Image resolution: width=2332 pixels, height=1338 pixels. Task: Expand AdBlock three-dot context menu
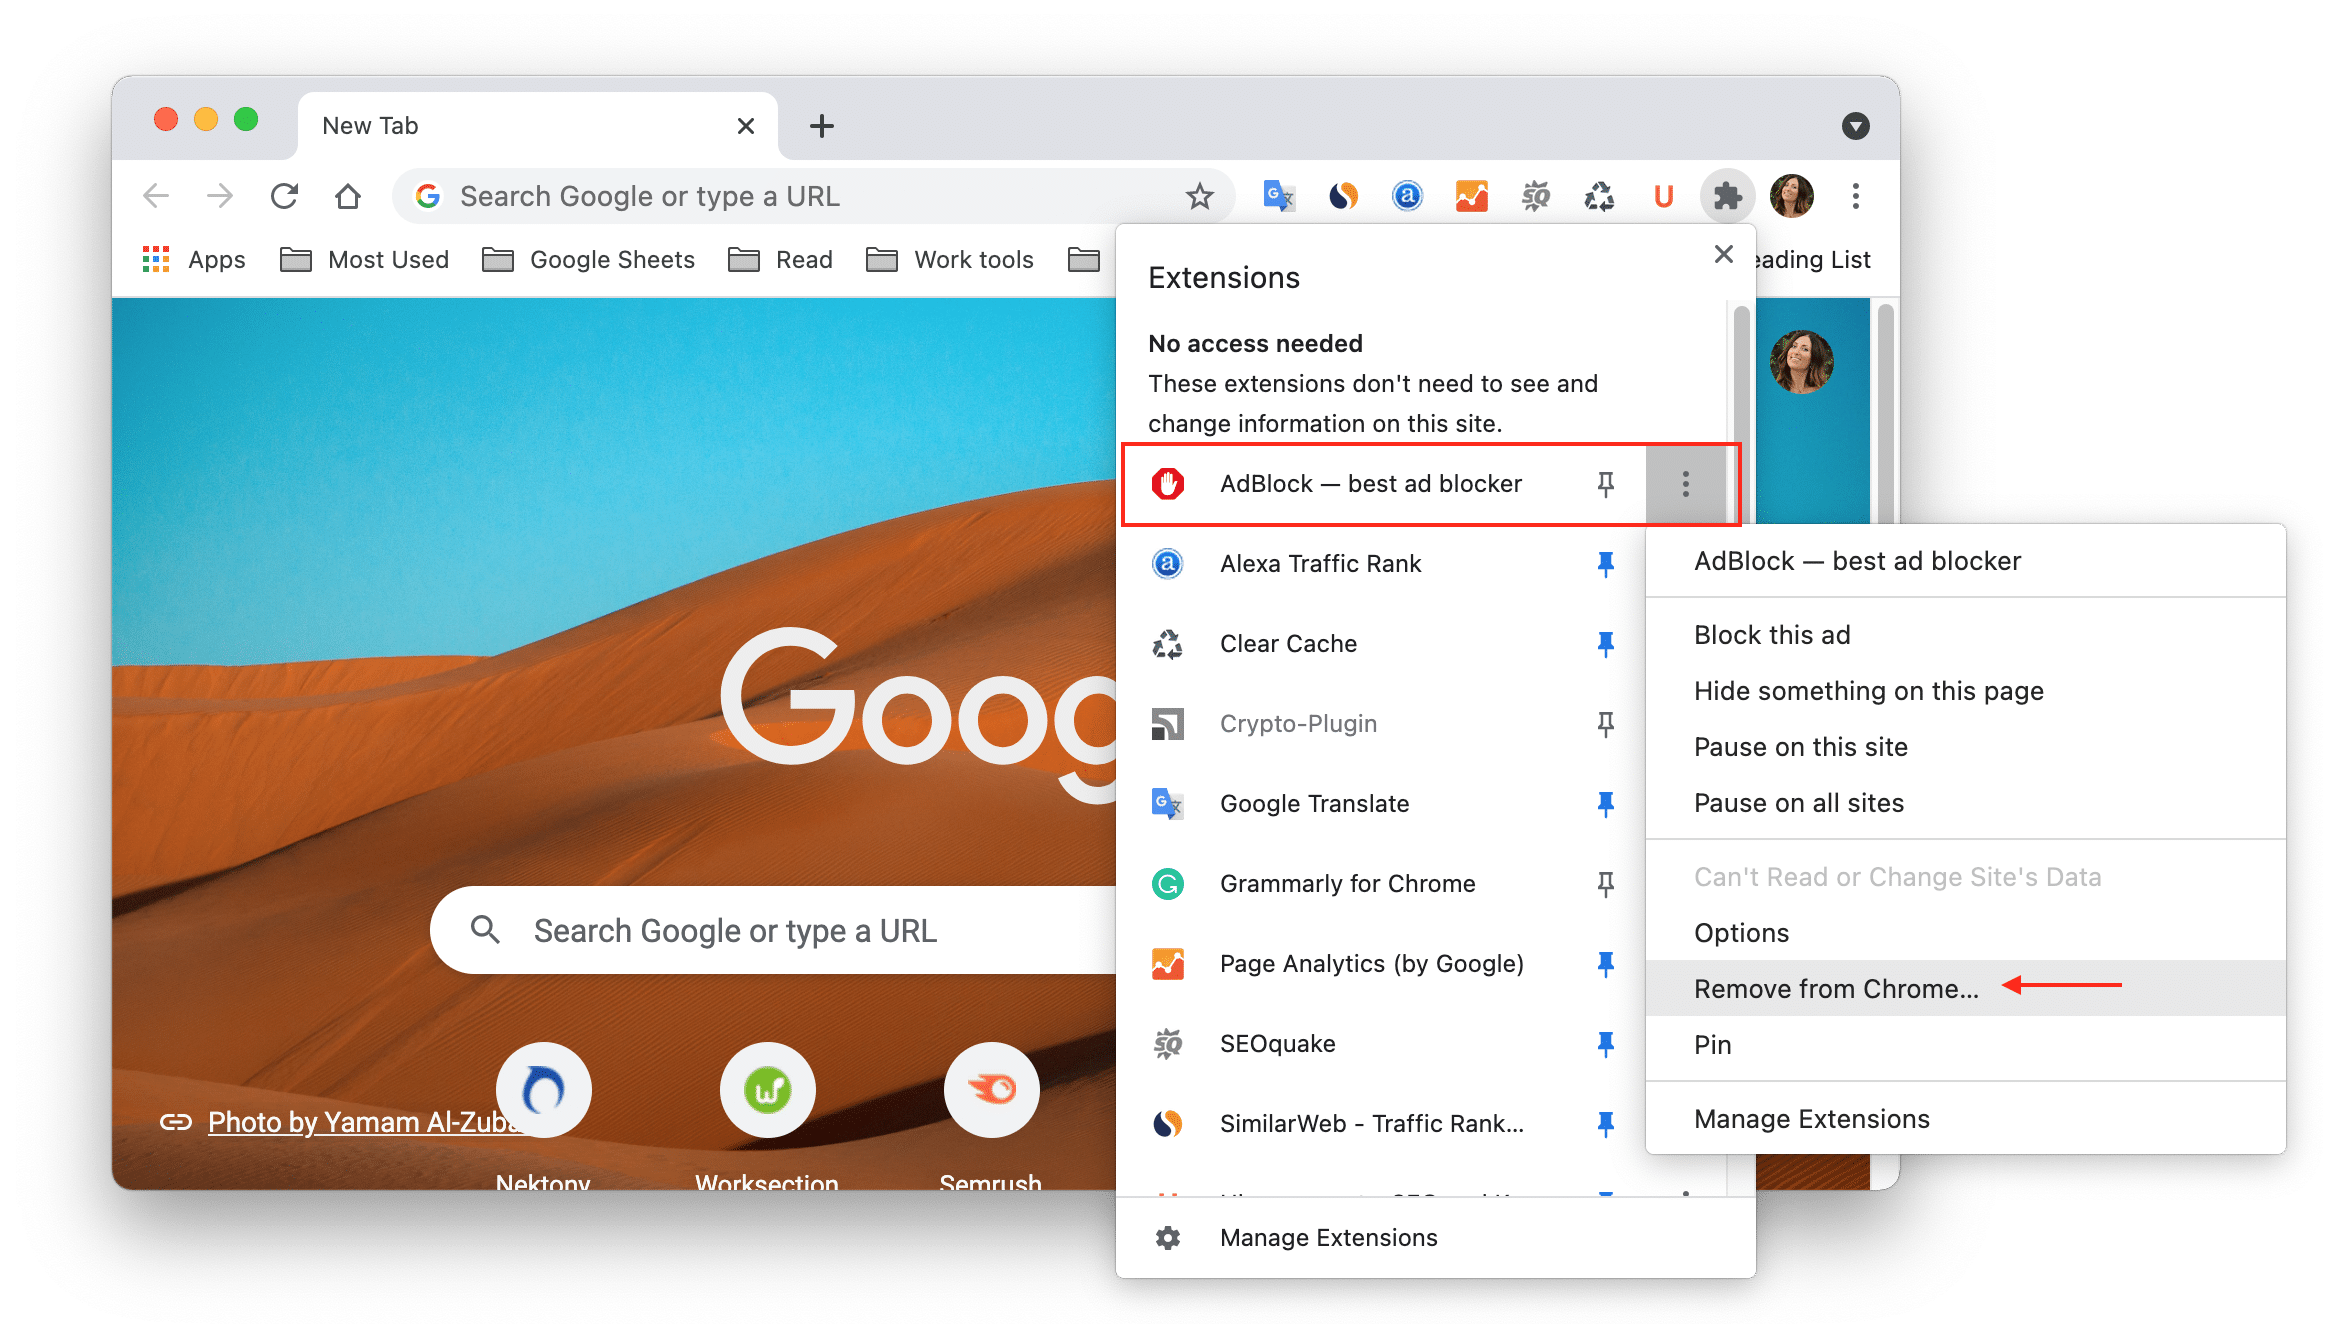pyautogui.click(x=1685, y=484)
